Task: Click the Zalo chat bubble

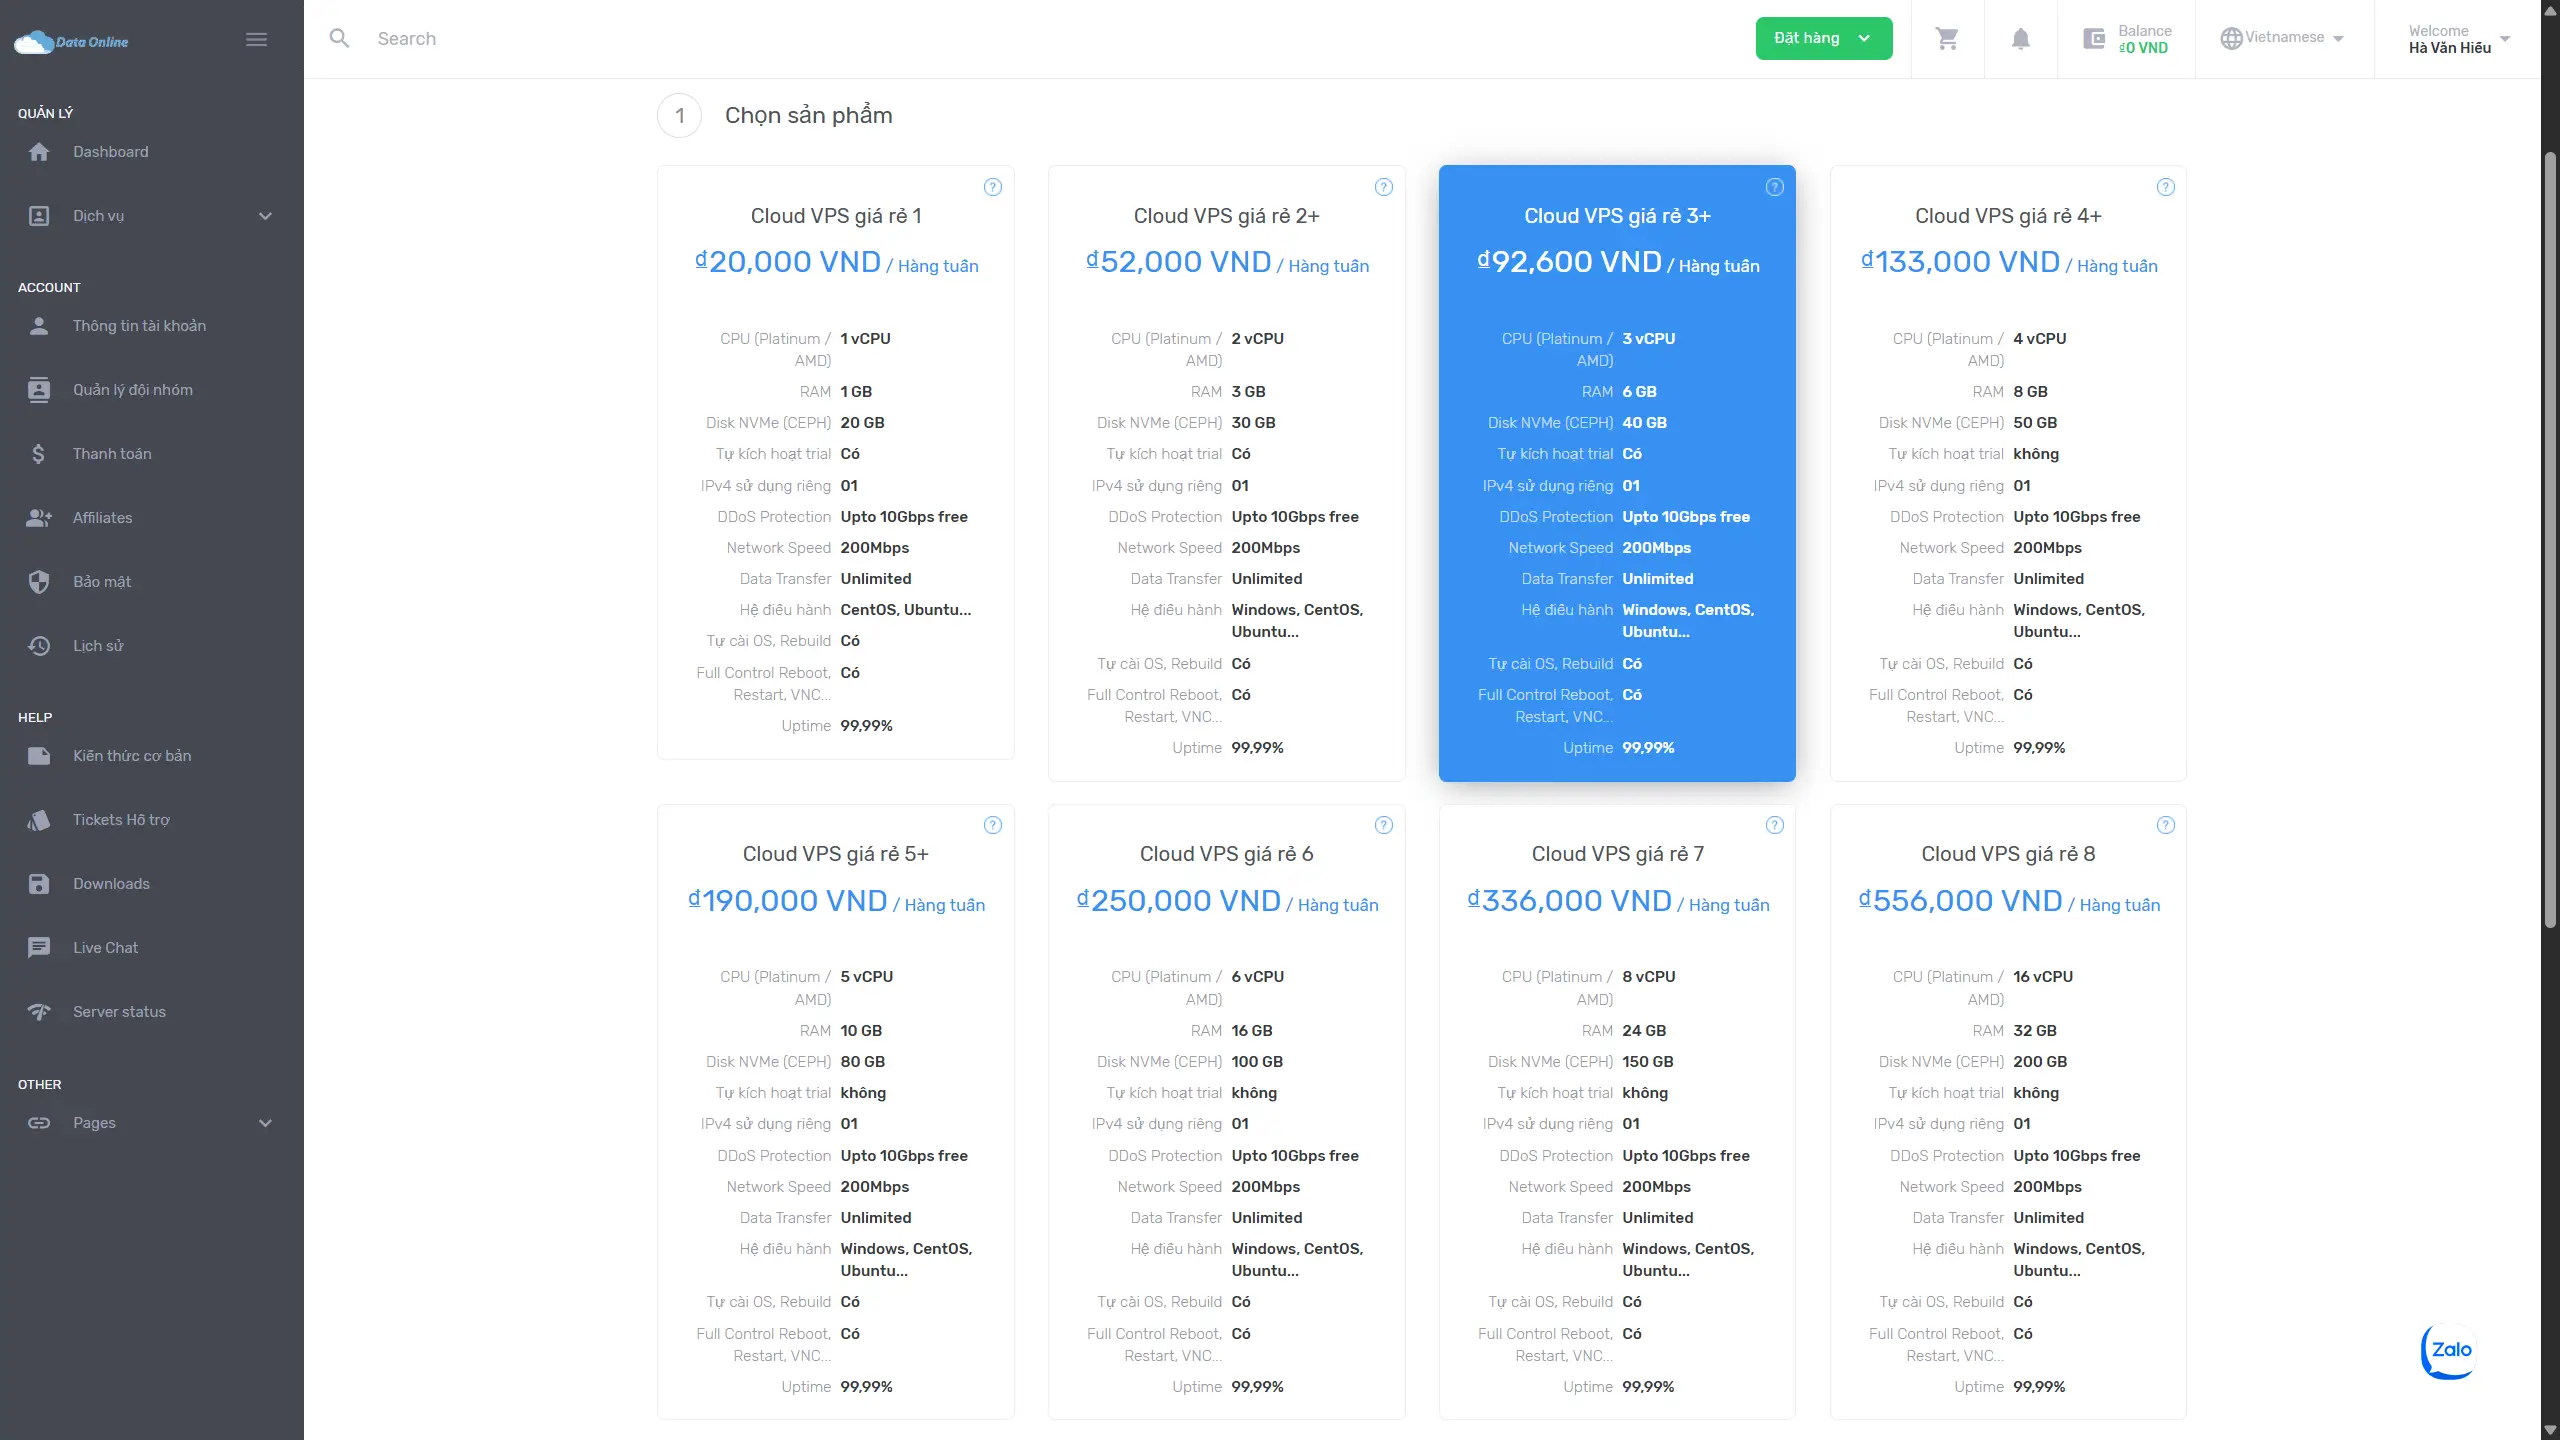Action: [x=2448, y=1350]
